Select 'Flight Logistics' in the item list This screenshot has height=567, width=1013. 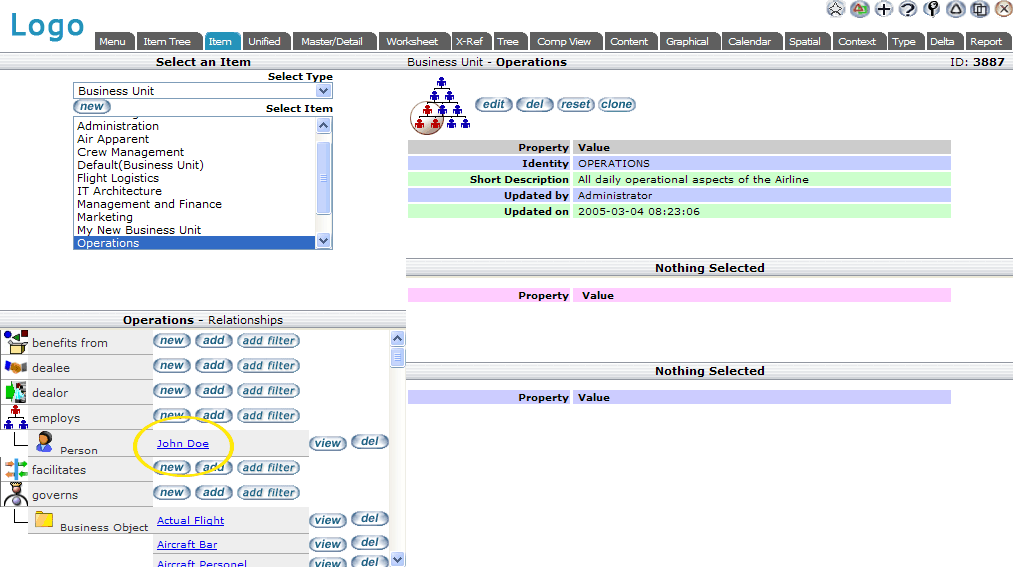pyautogui.click(x=118, y=178)
